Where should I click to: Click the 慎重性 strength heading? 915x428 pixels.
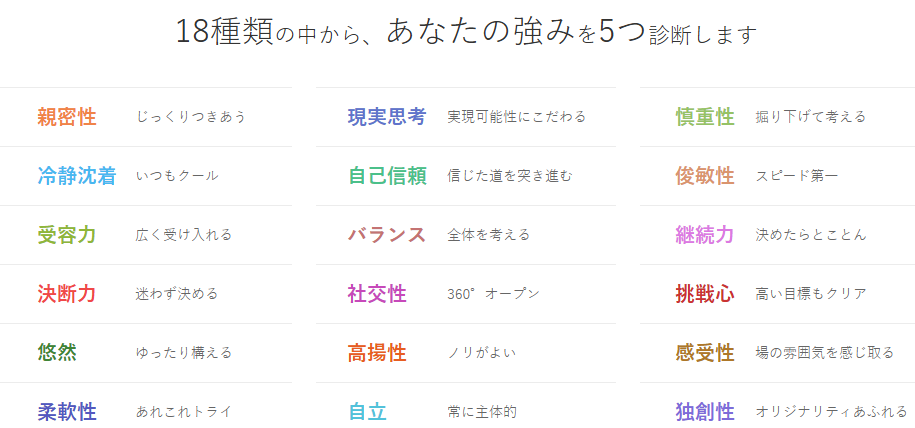tap(705, 117)
